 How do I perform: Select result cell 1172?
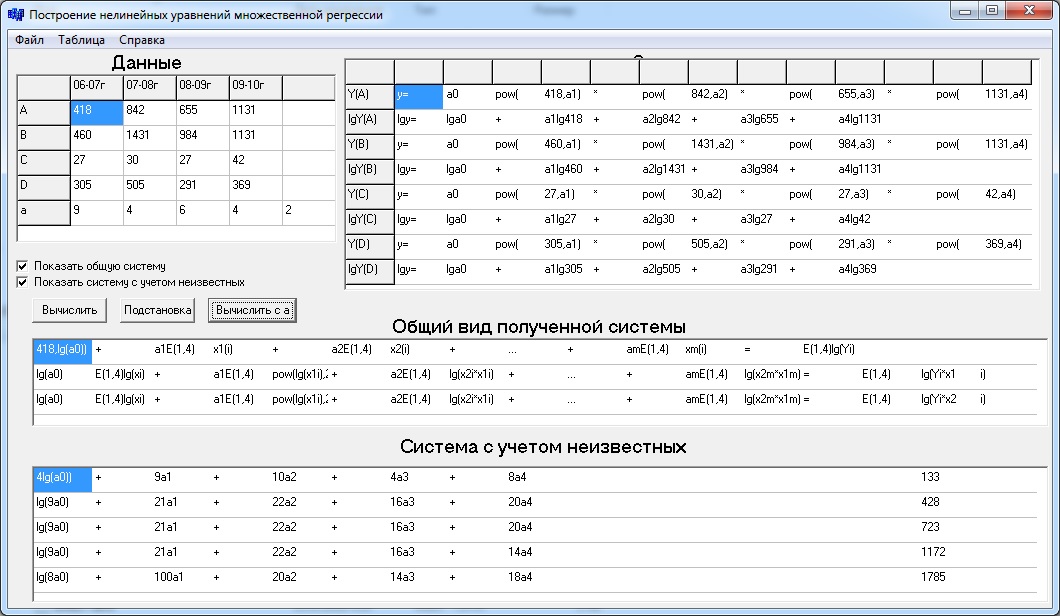(x=947, y=554)
